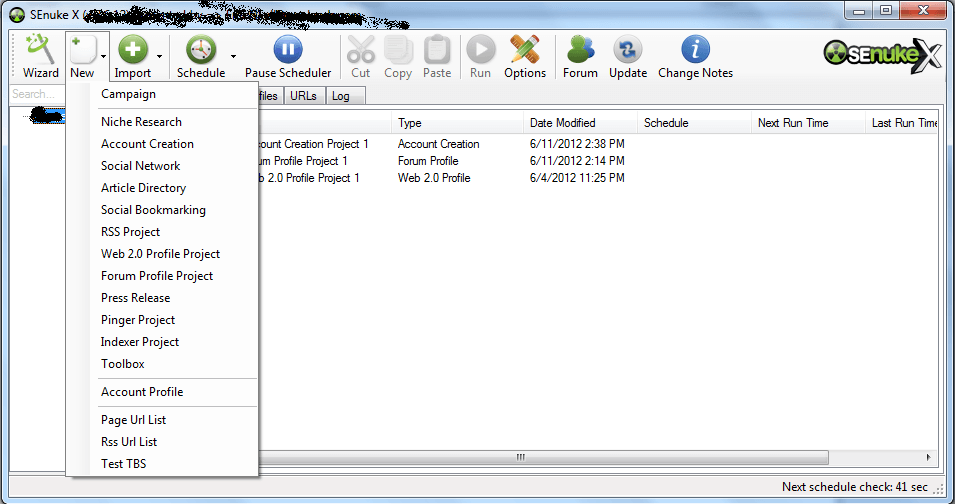Click the Run play icon
This screenshot has height=504, width=955.
[481, 49]
